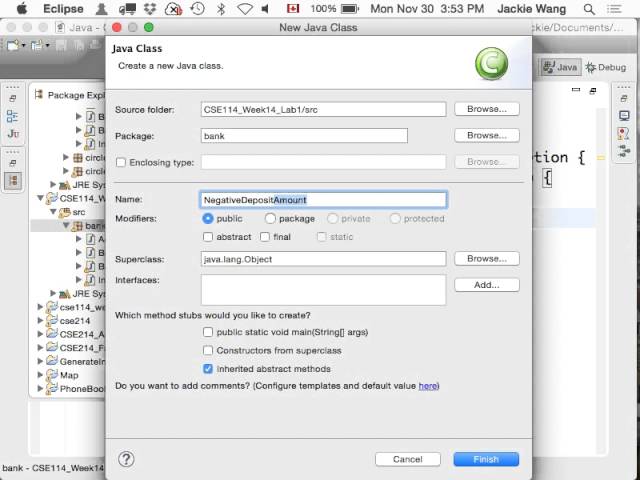The height and width of the screenshot is (480, 640).
Task: Restore the right trim stack
Action: point(624,98)
